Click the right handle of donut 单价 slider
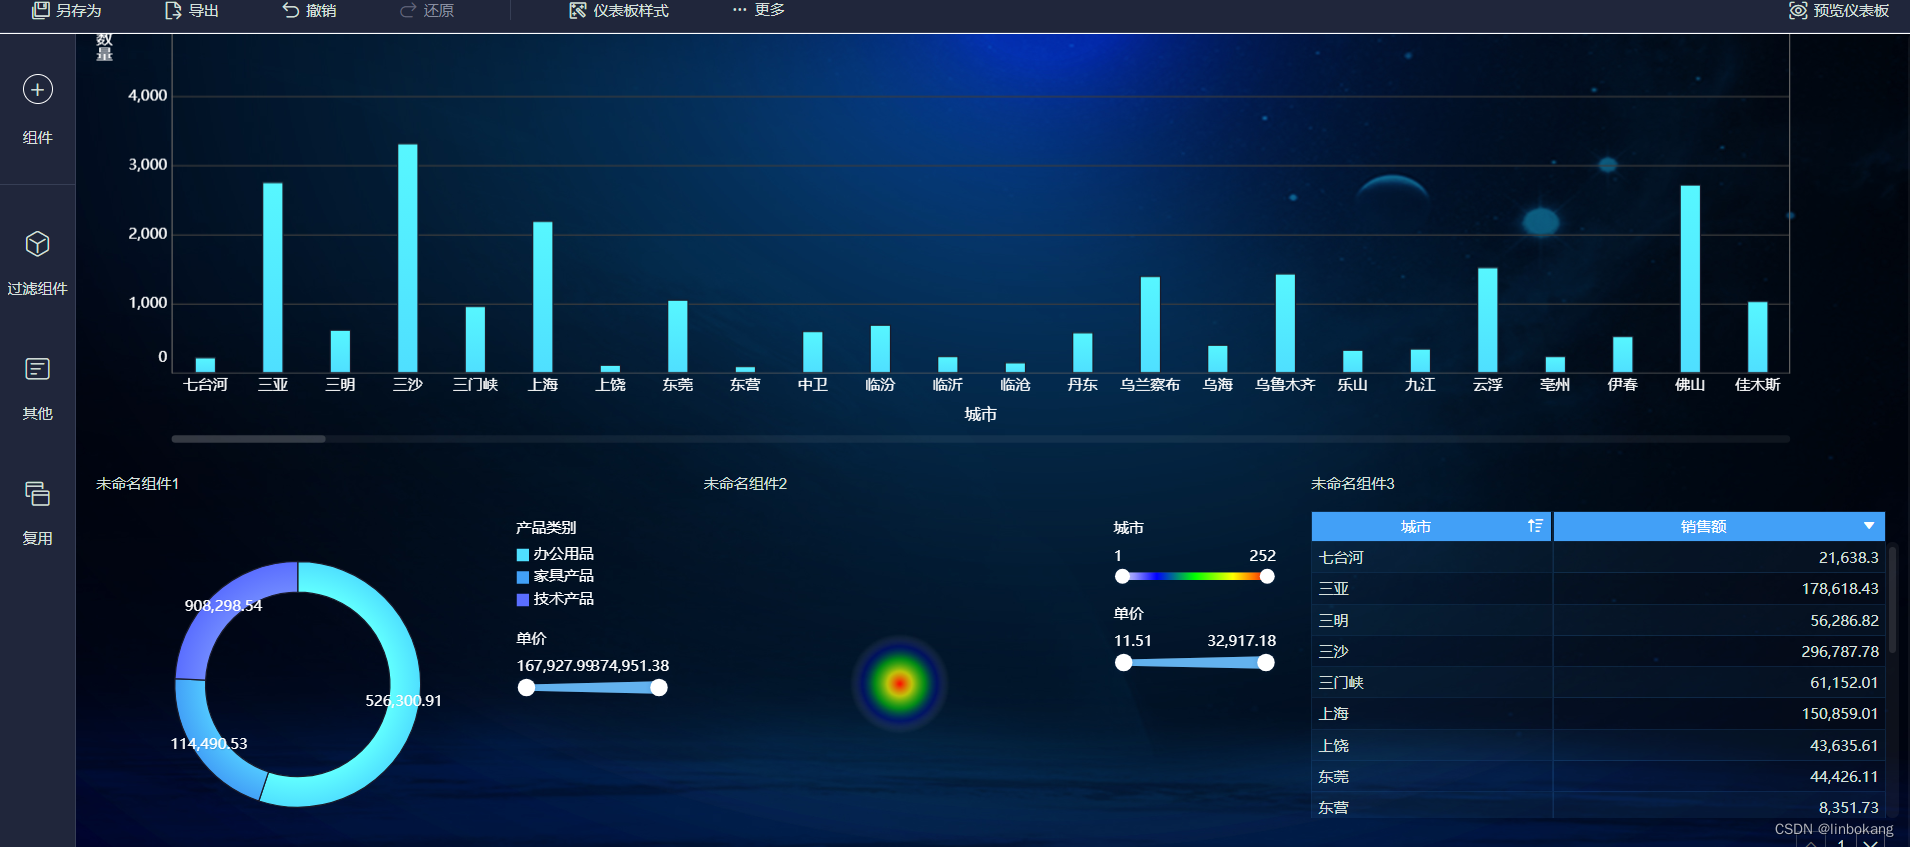 coord(658,687)
